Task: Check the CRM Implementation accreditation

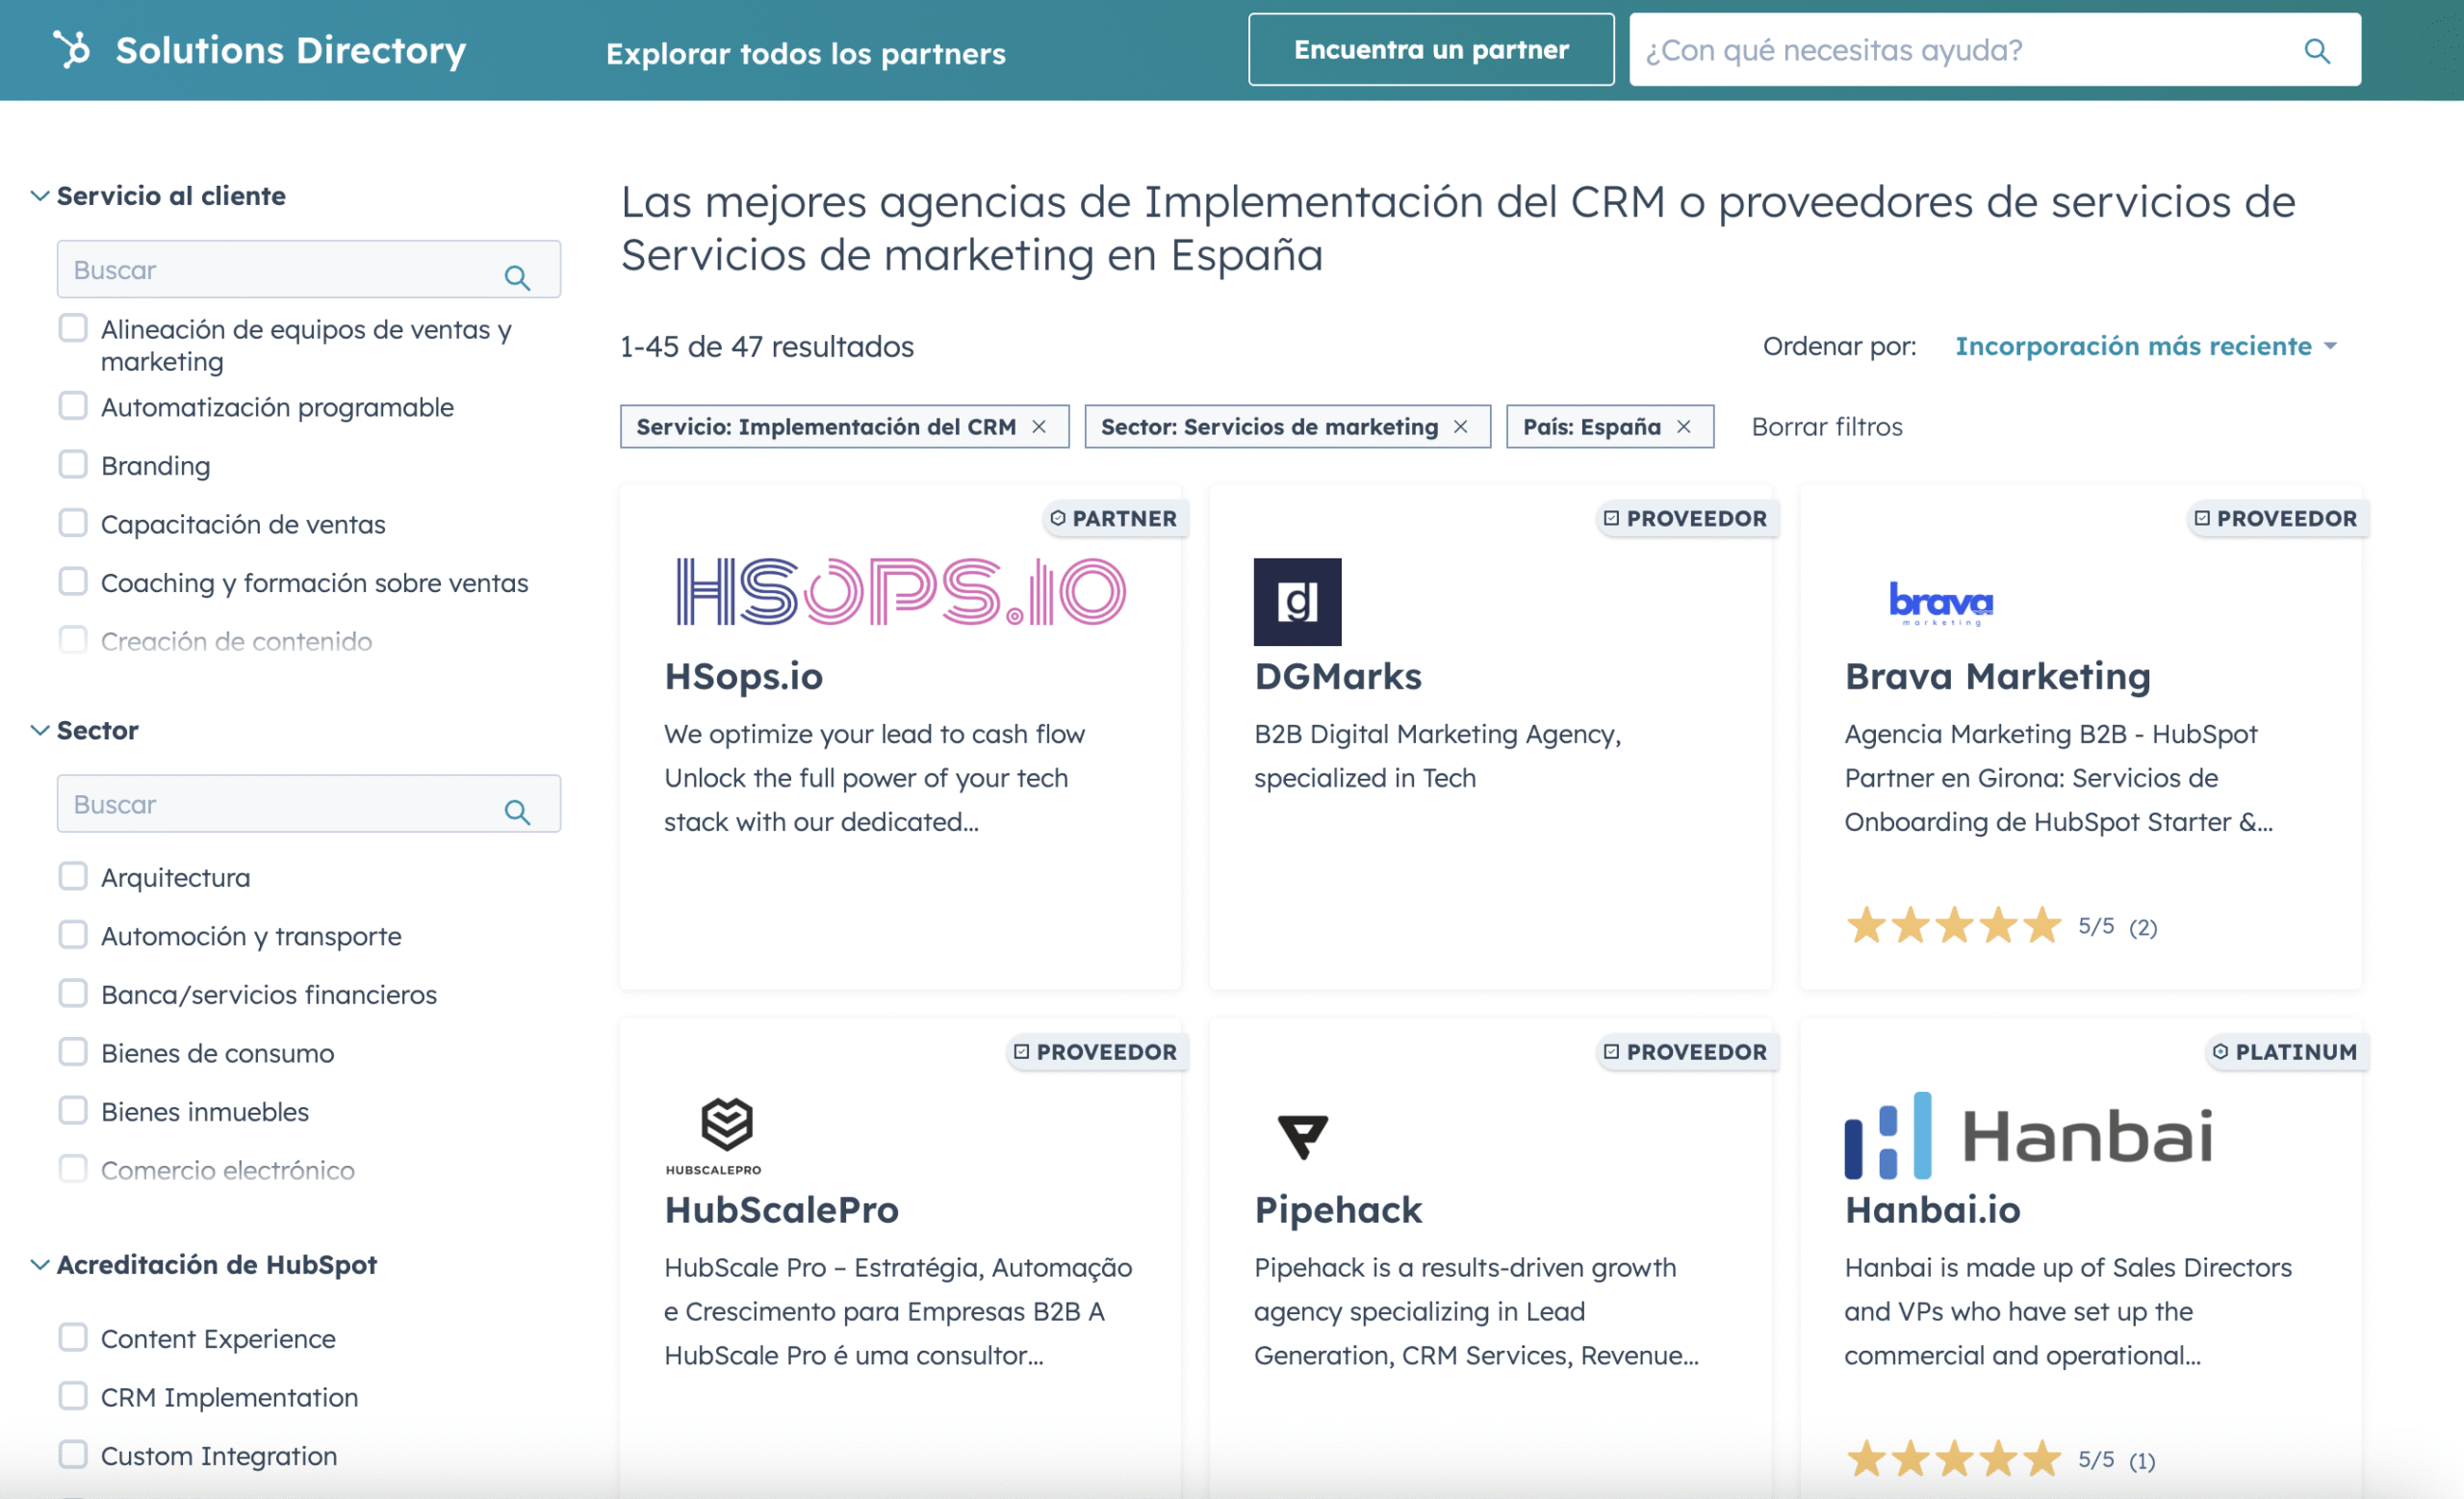Action: pos(73,1395)
